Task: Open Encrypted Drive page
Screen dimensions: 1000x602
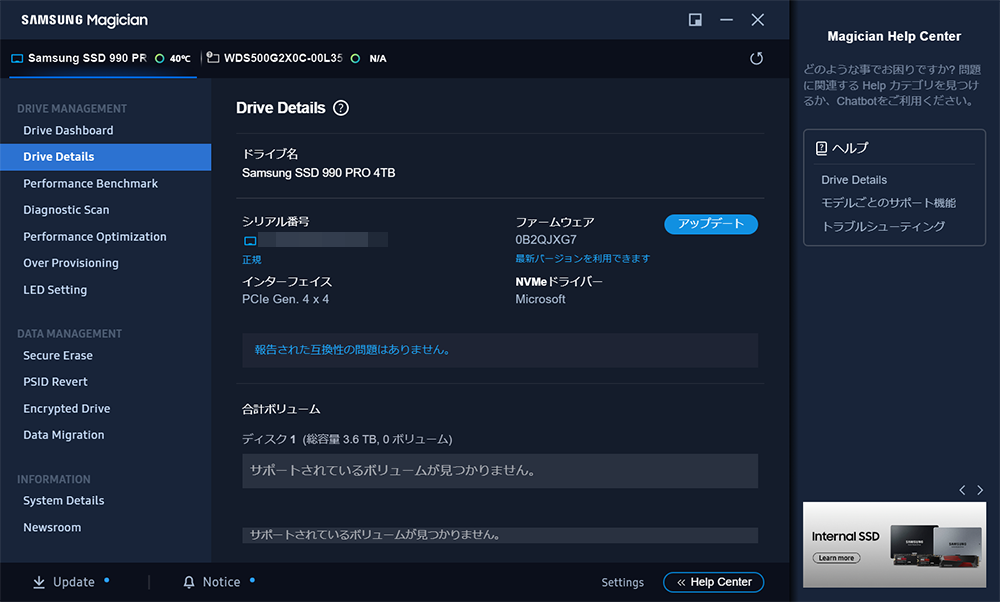Action: point(67,408)
